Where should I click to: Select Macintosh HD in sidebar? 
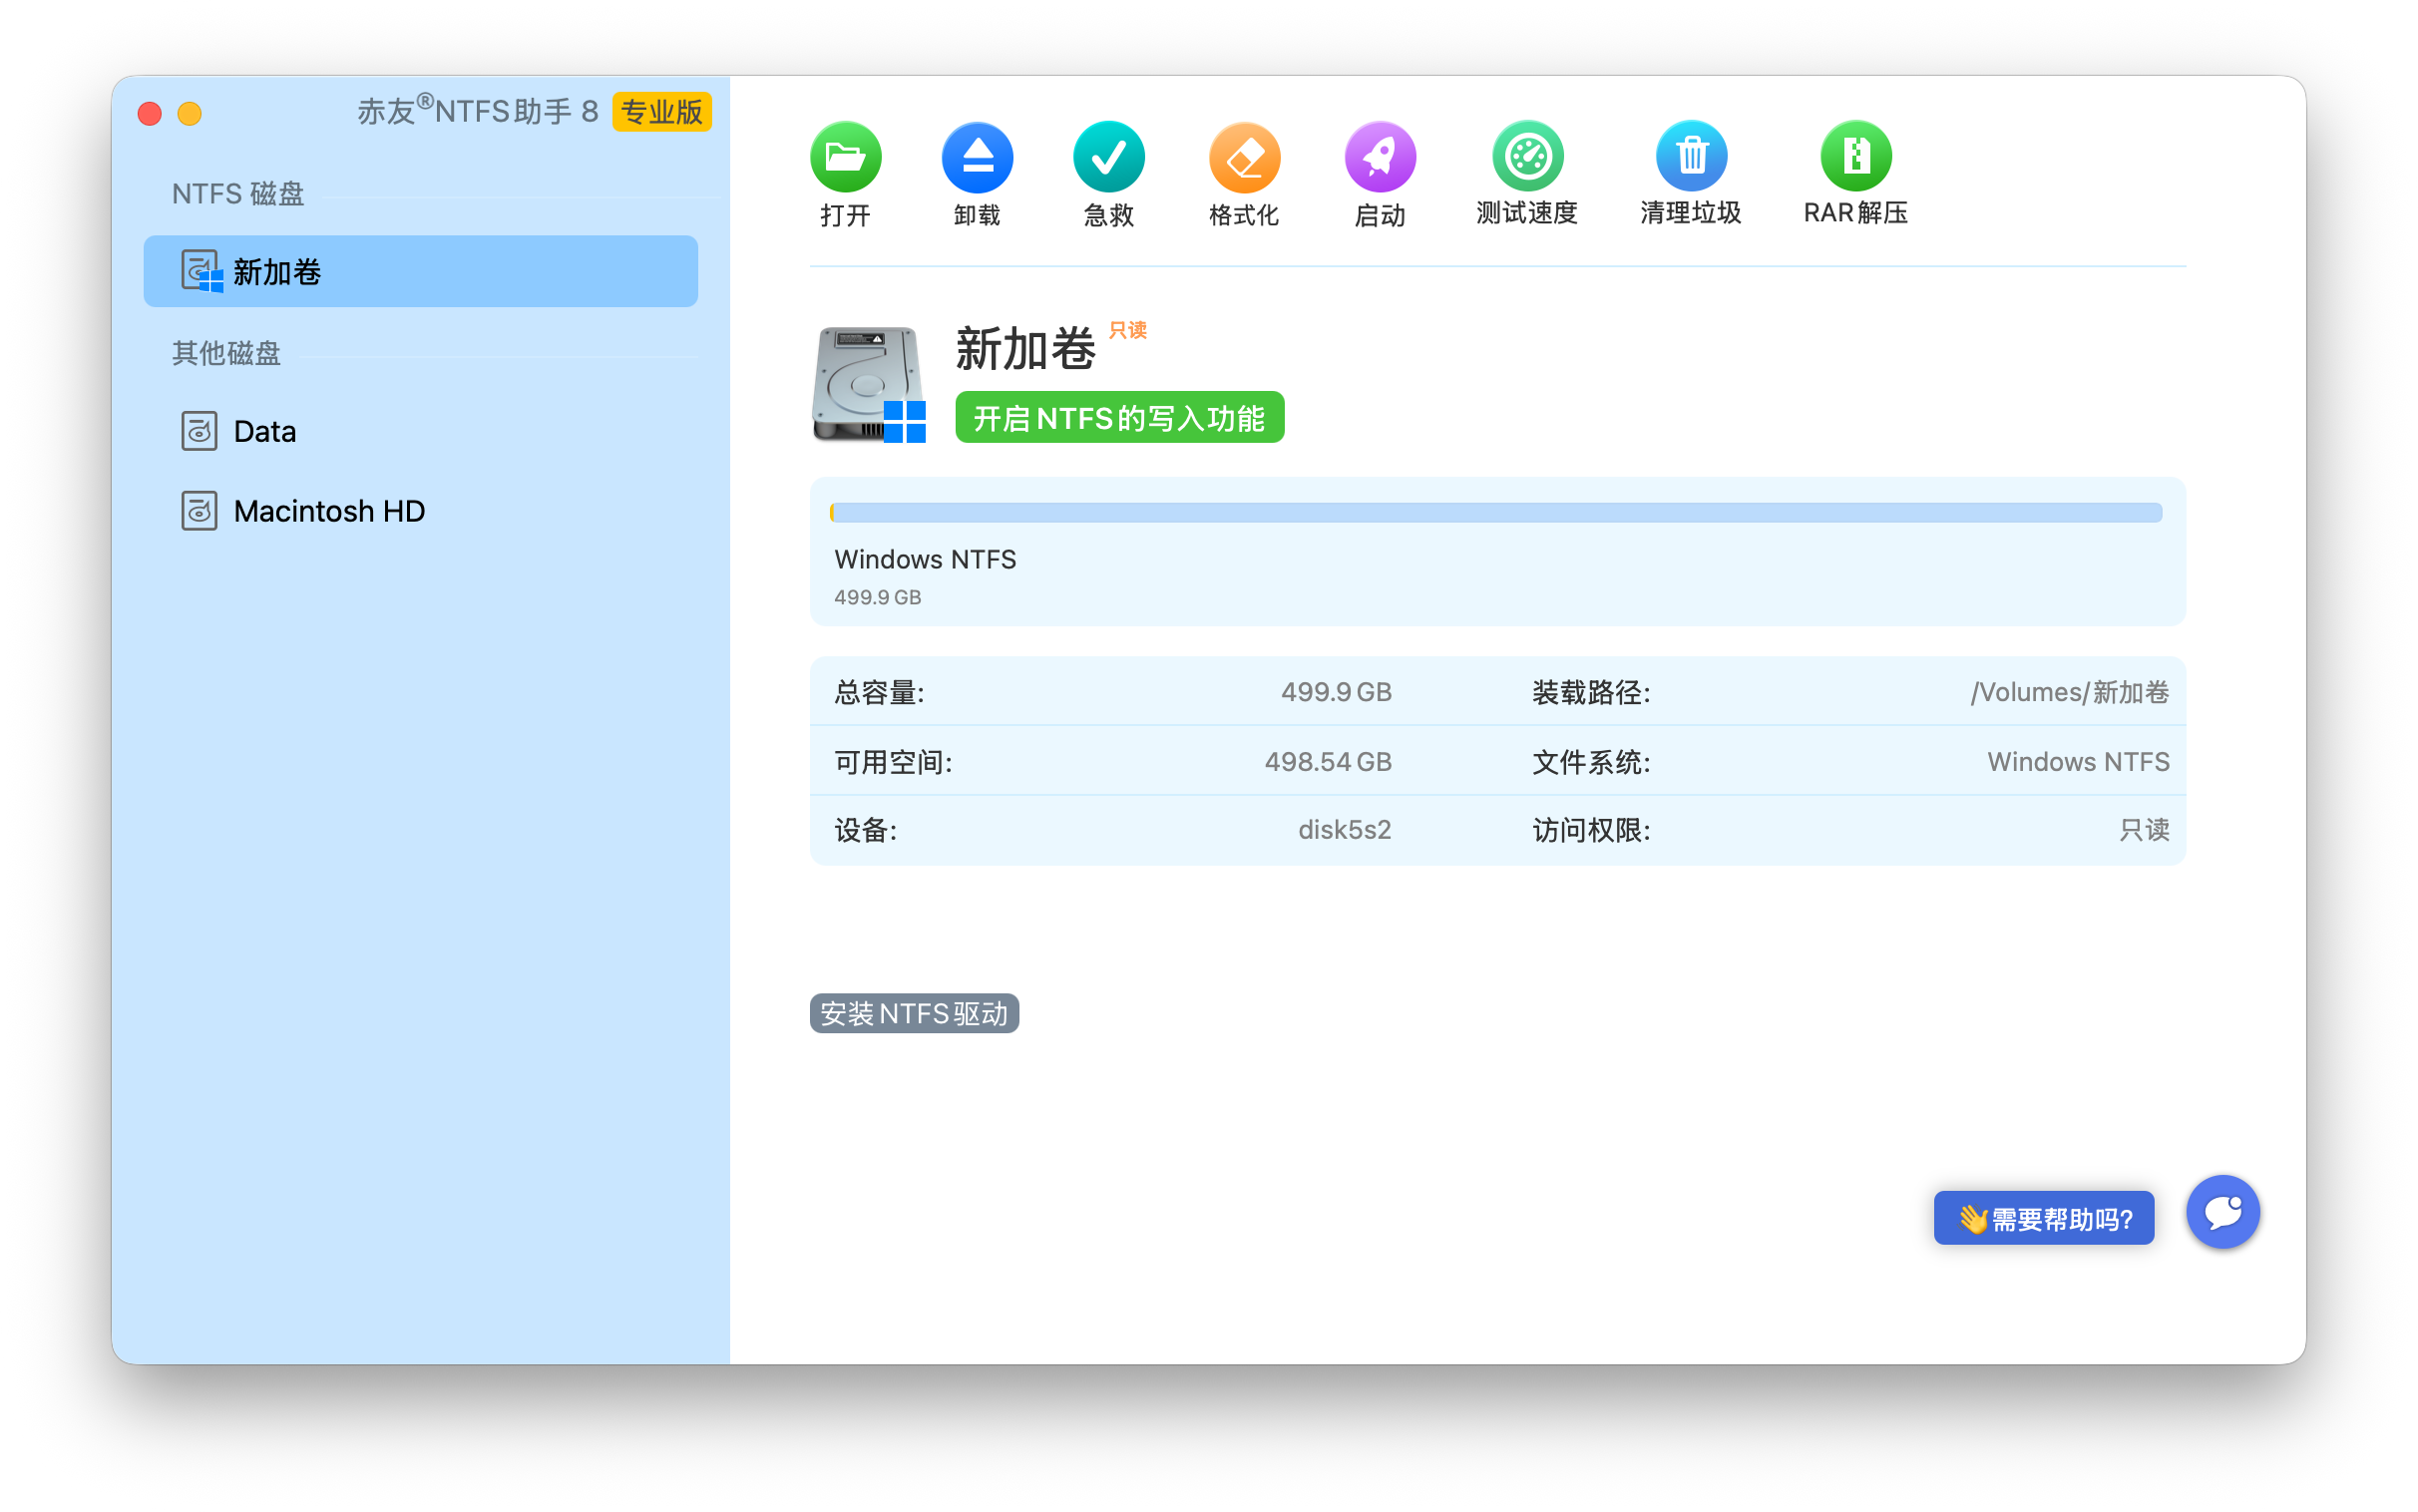click(421, 511)
